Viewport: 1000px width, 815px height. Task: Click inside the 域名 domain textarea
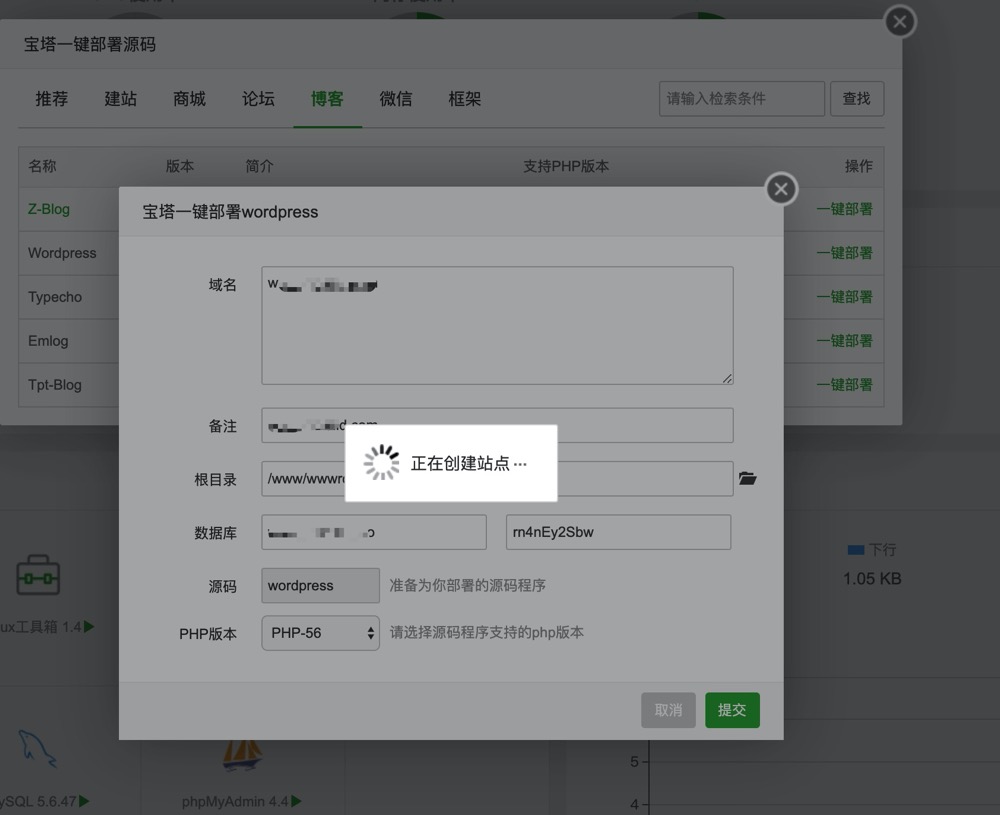click(497, 325)
